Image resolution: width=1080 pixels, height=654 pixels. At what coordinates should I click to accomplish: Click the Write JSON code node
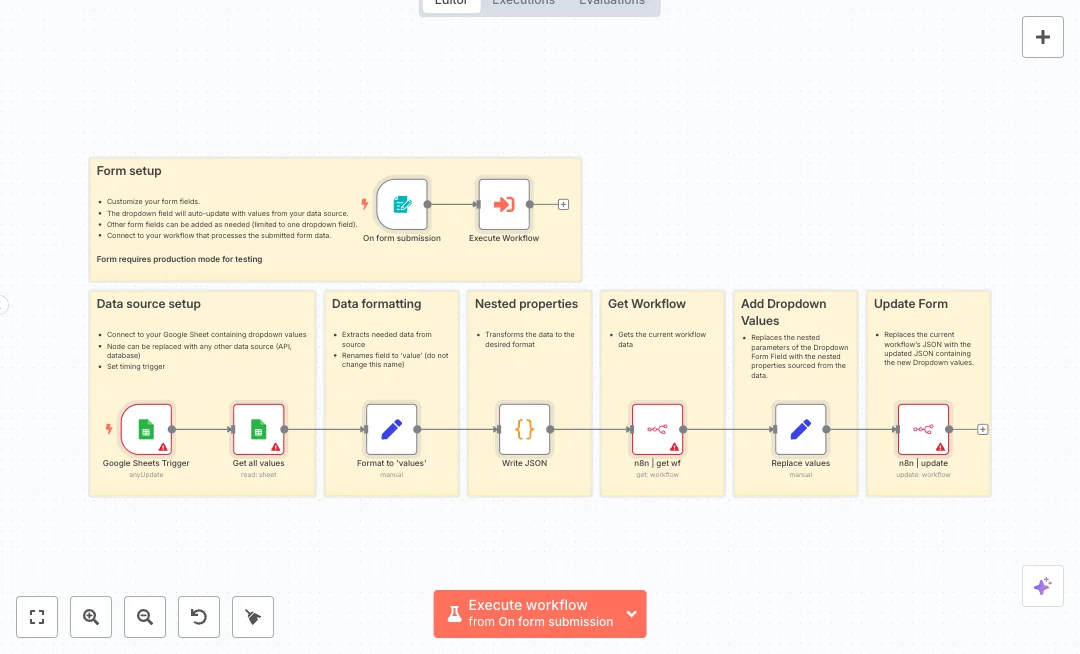click(x=524, y=429)
